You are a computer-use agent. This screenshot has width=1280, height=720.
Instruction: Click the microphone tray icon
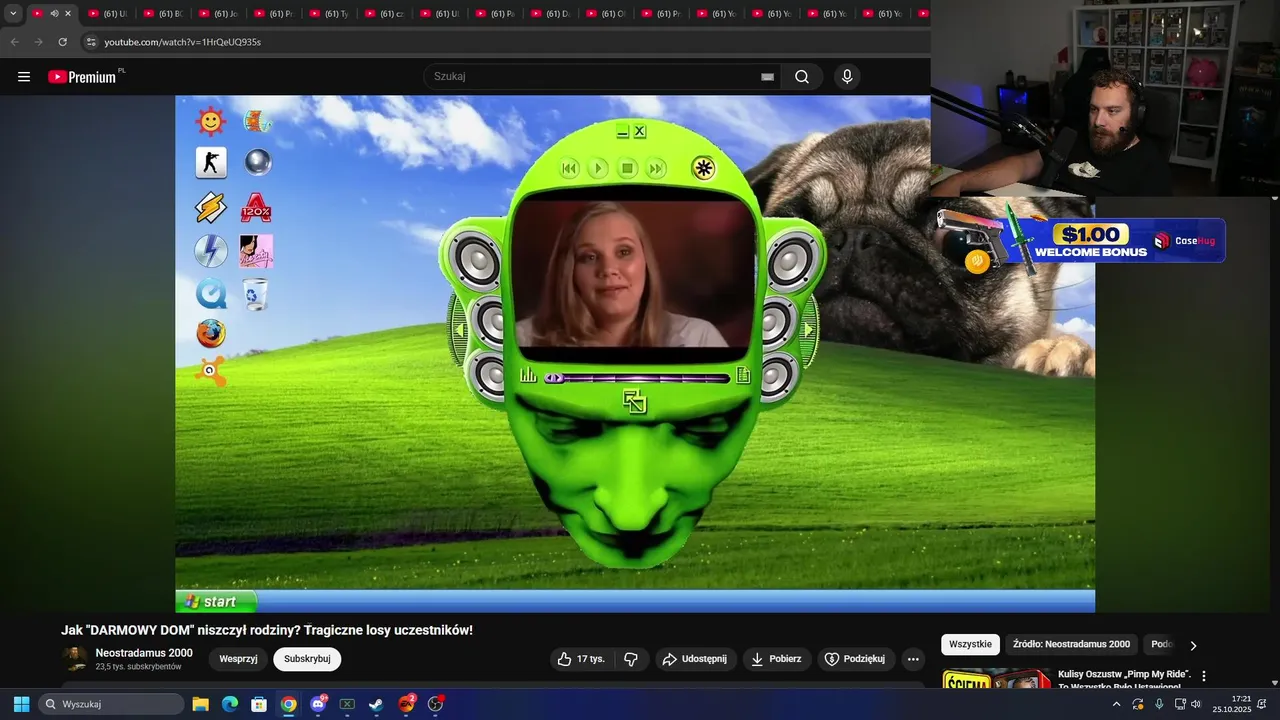[1159, 704]
